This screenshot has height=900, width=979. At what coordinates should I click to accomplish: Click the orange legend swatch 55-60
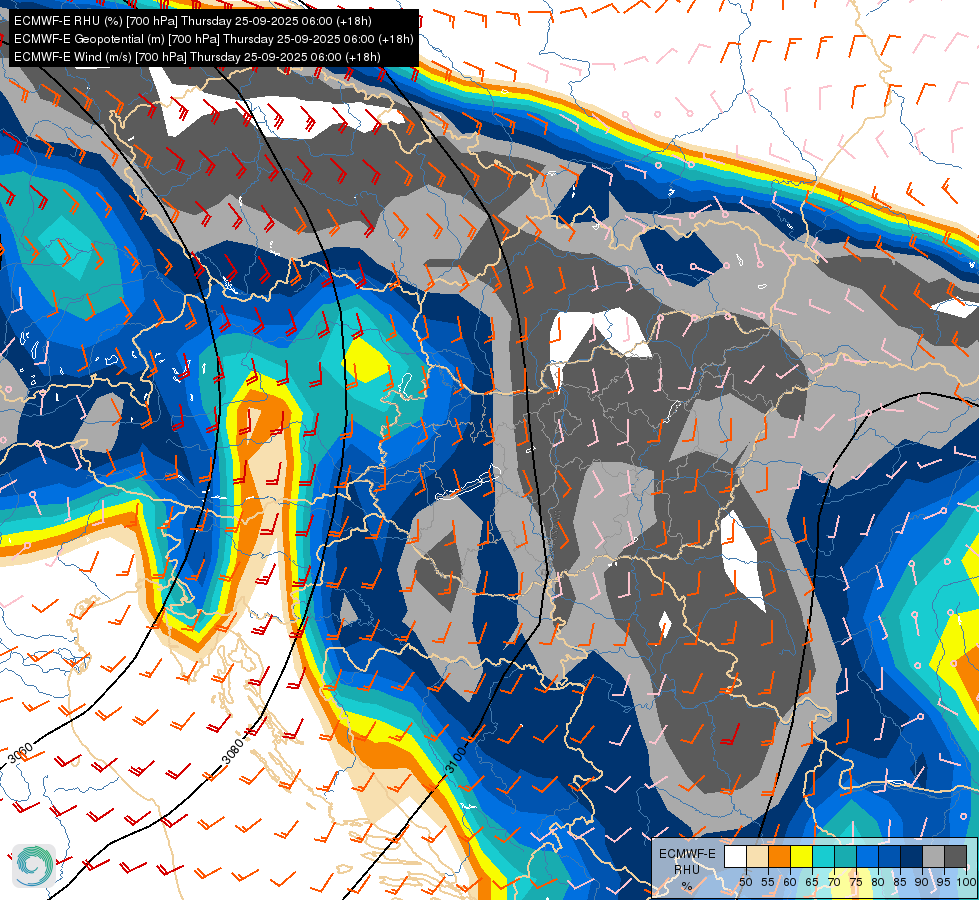(x=780, y=856)
